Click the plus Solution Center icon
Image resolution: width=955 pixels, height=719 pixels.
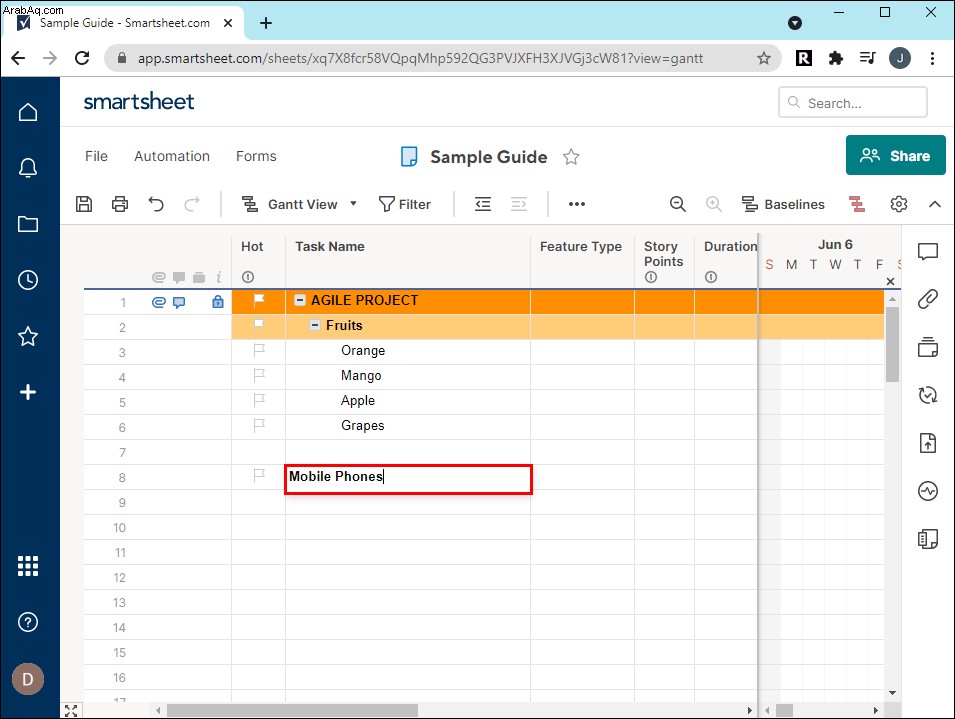[x=28, y=392]
